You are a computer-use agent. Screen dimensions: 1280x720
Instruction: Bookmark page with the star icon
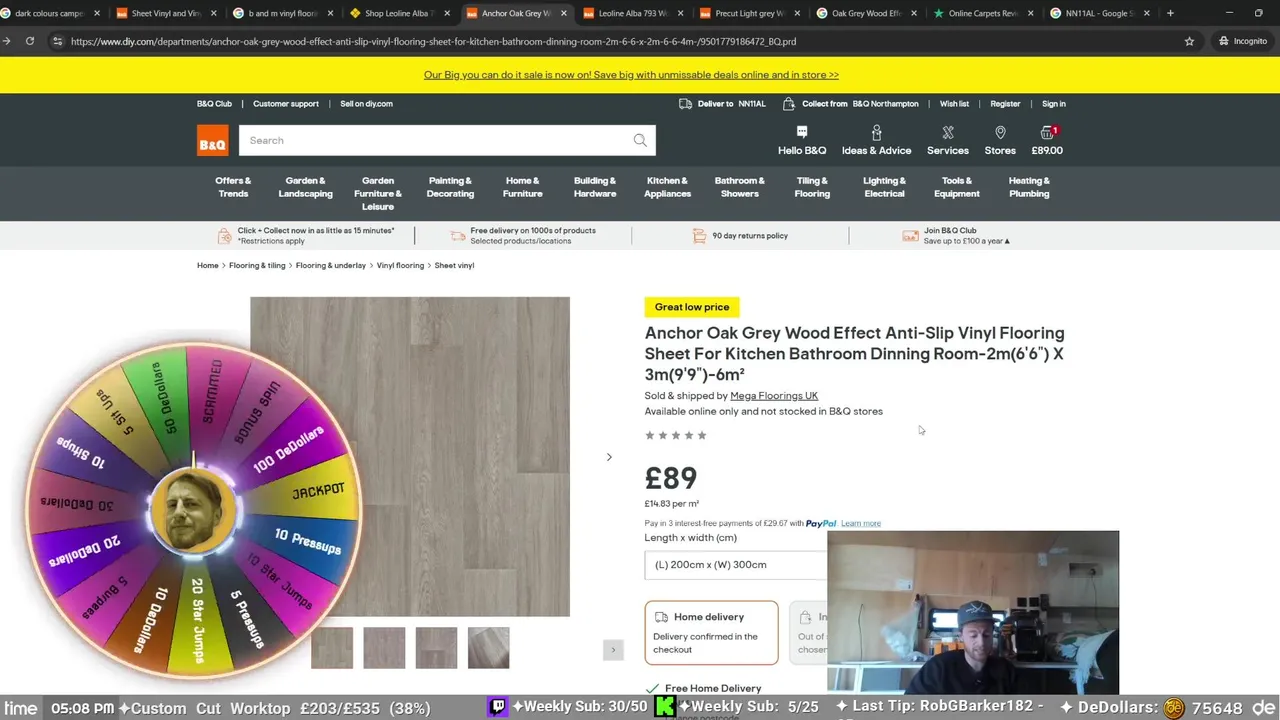tap(1189, 41)
